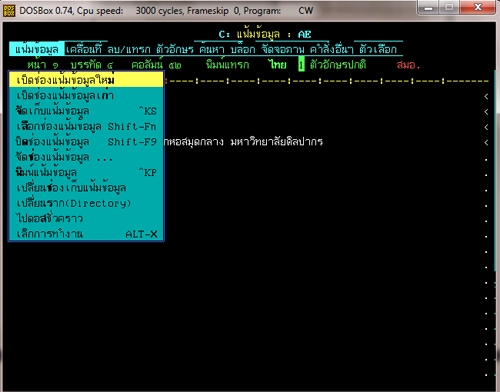This screenshot has width=500, height=392.
Task: Click the green highlighted 1 window number
Action: [x=301, y=65]
